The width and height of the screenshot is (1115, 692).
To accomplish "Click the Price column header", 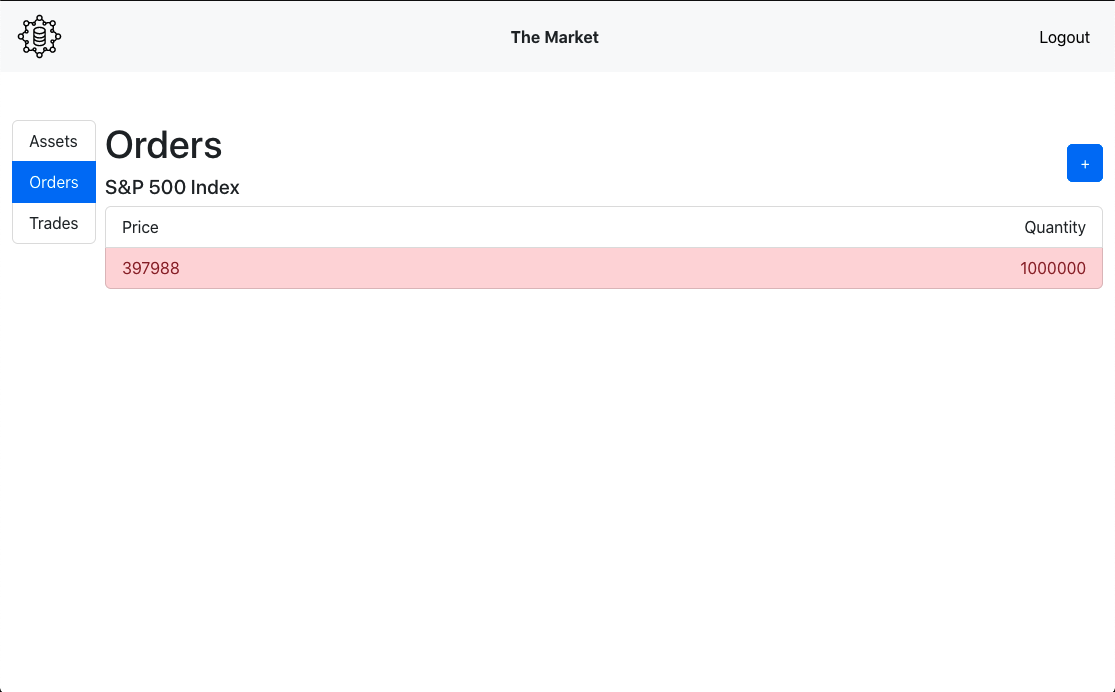I will (x=139, y=227).
